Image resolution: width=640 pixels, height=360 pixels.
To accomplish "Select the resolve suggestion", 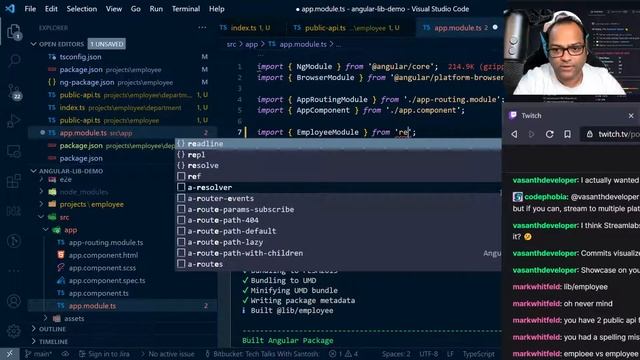I will tap(338, 166).
